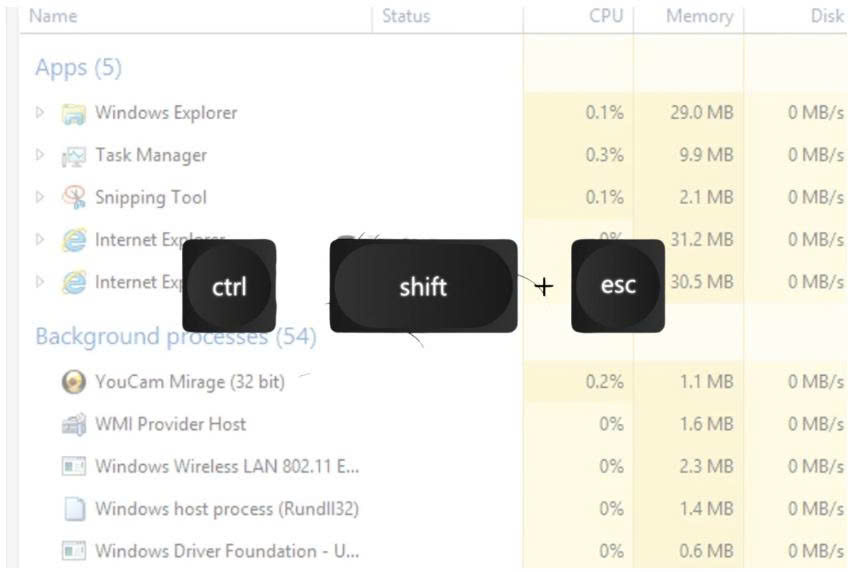Click the WMI Provider Host icon

[x=74, y=424]
